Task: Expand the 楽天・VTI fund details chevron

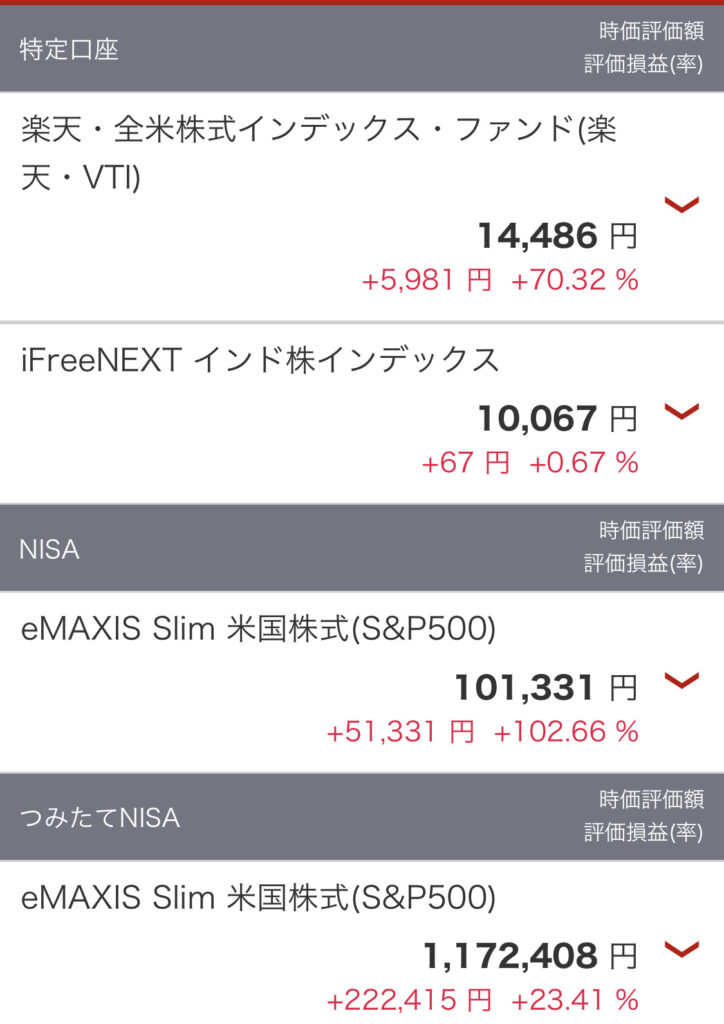Action: point(682,205)
